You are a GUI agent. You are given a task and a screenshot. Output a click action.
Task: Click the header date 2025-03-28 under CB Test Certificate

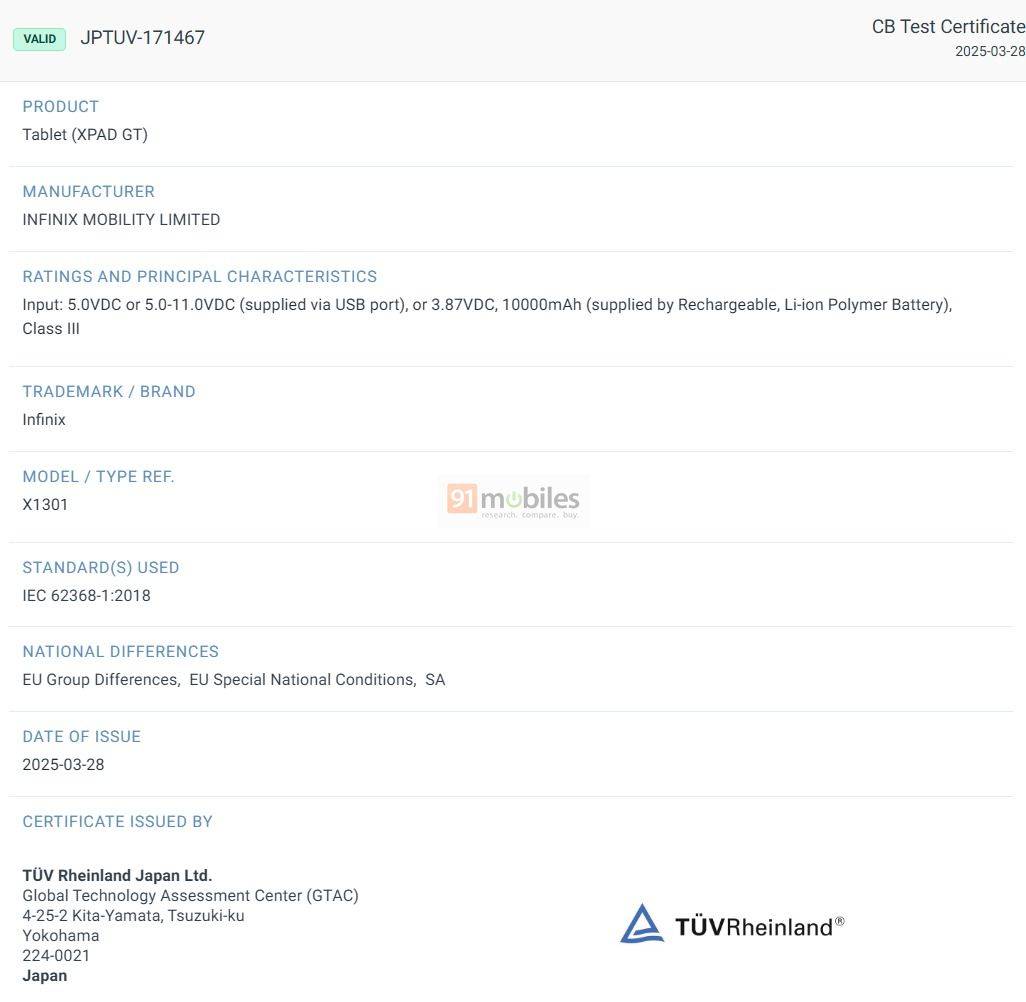[x=990, y=52]
